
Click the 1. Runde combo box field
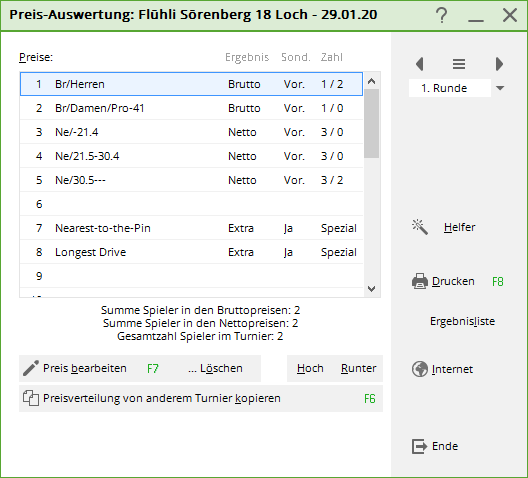450,88
